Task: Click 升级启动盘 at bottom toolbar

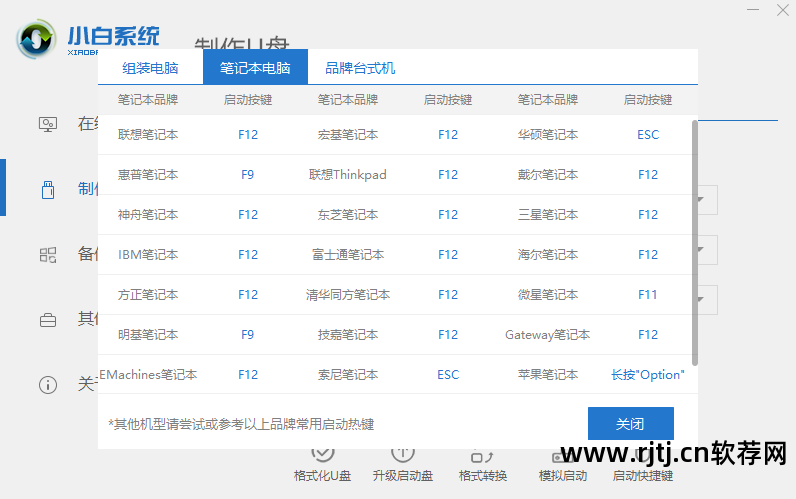Action: 403,476
